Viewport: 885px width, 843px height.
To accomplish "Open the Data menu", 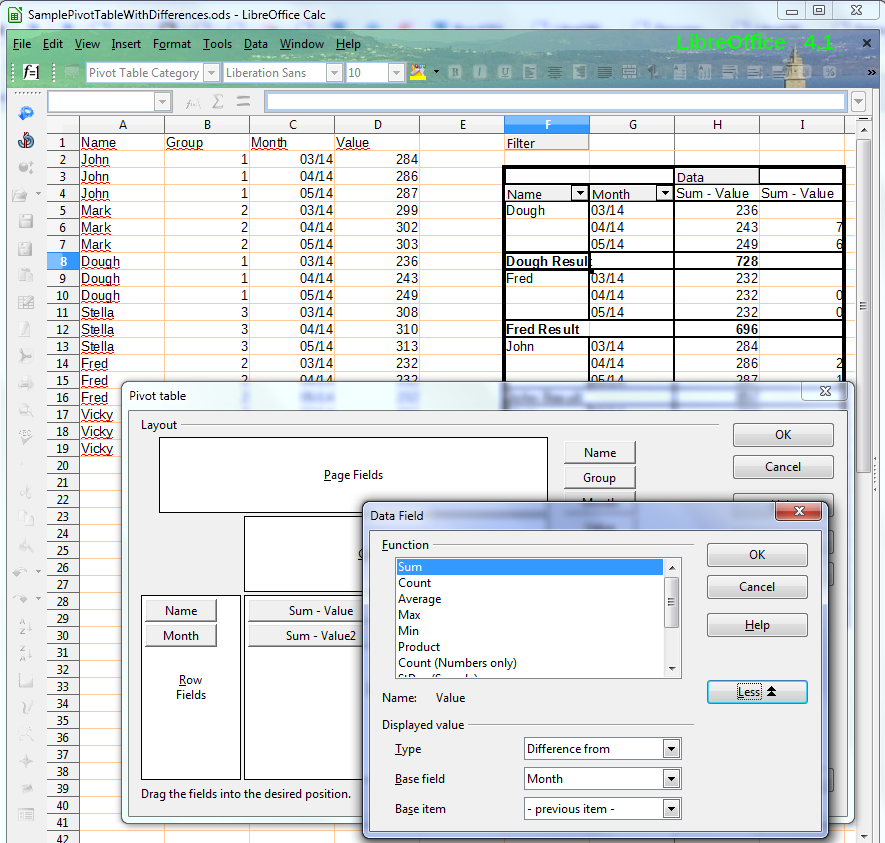I will tap(257, 44).
